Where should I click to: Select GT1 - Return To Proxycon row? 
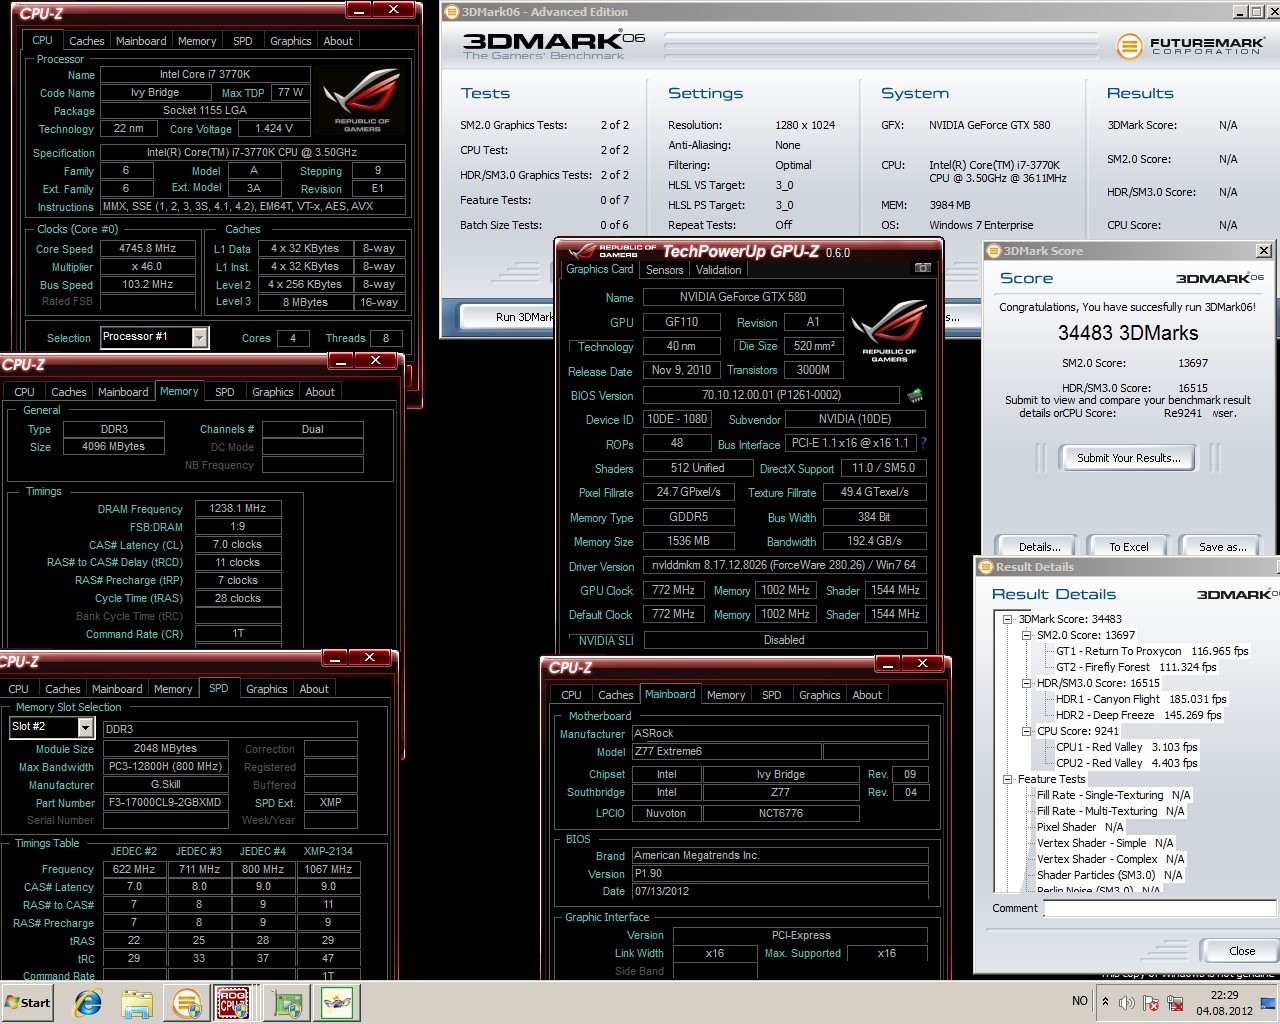pos(1152,651)
